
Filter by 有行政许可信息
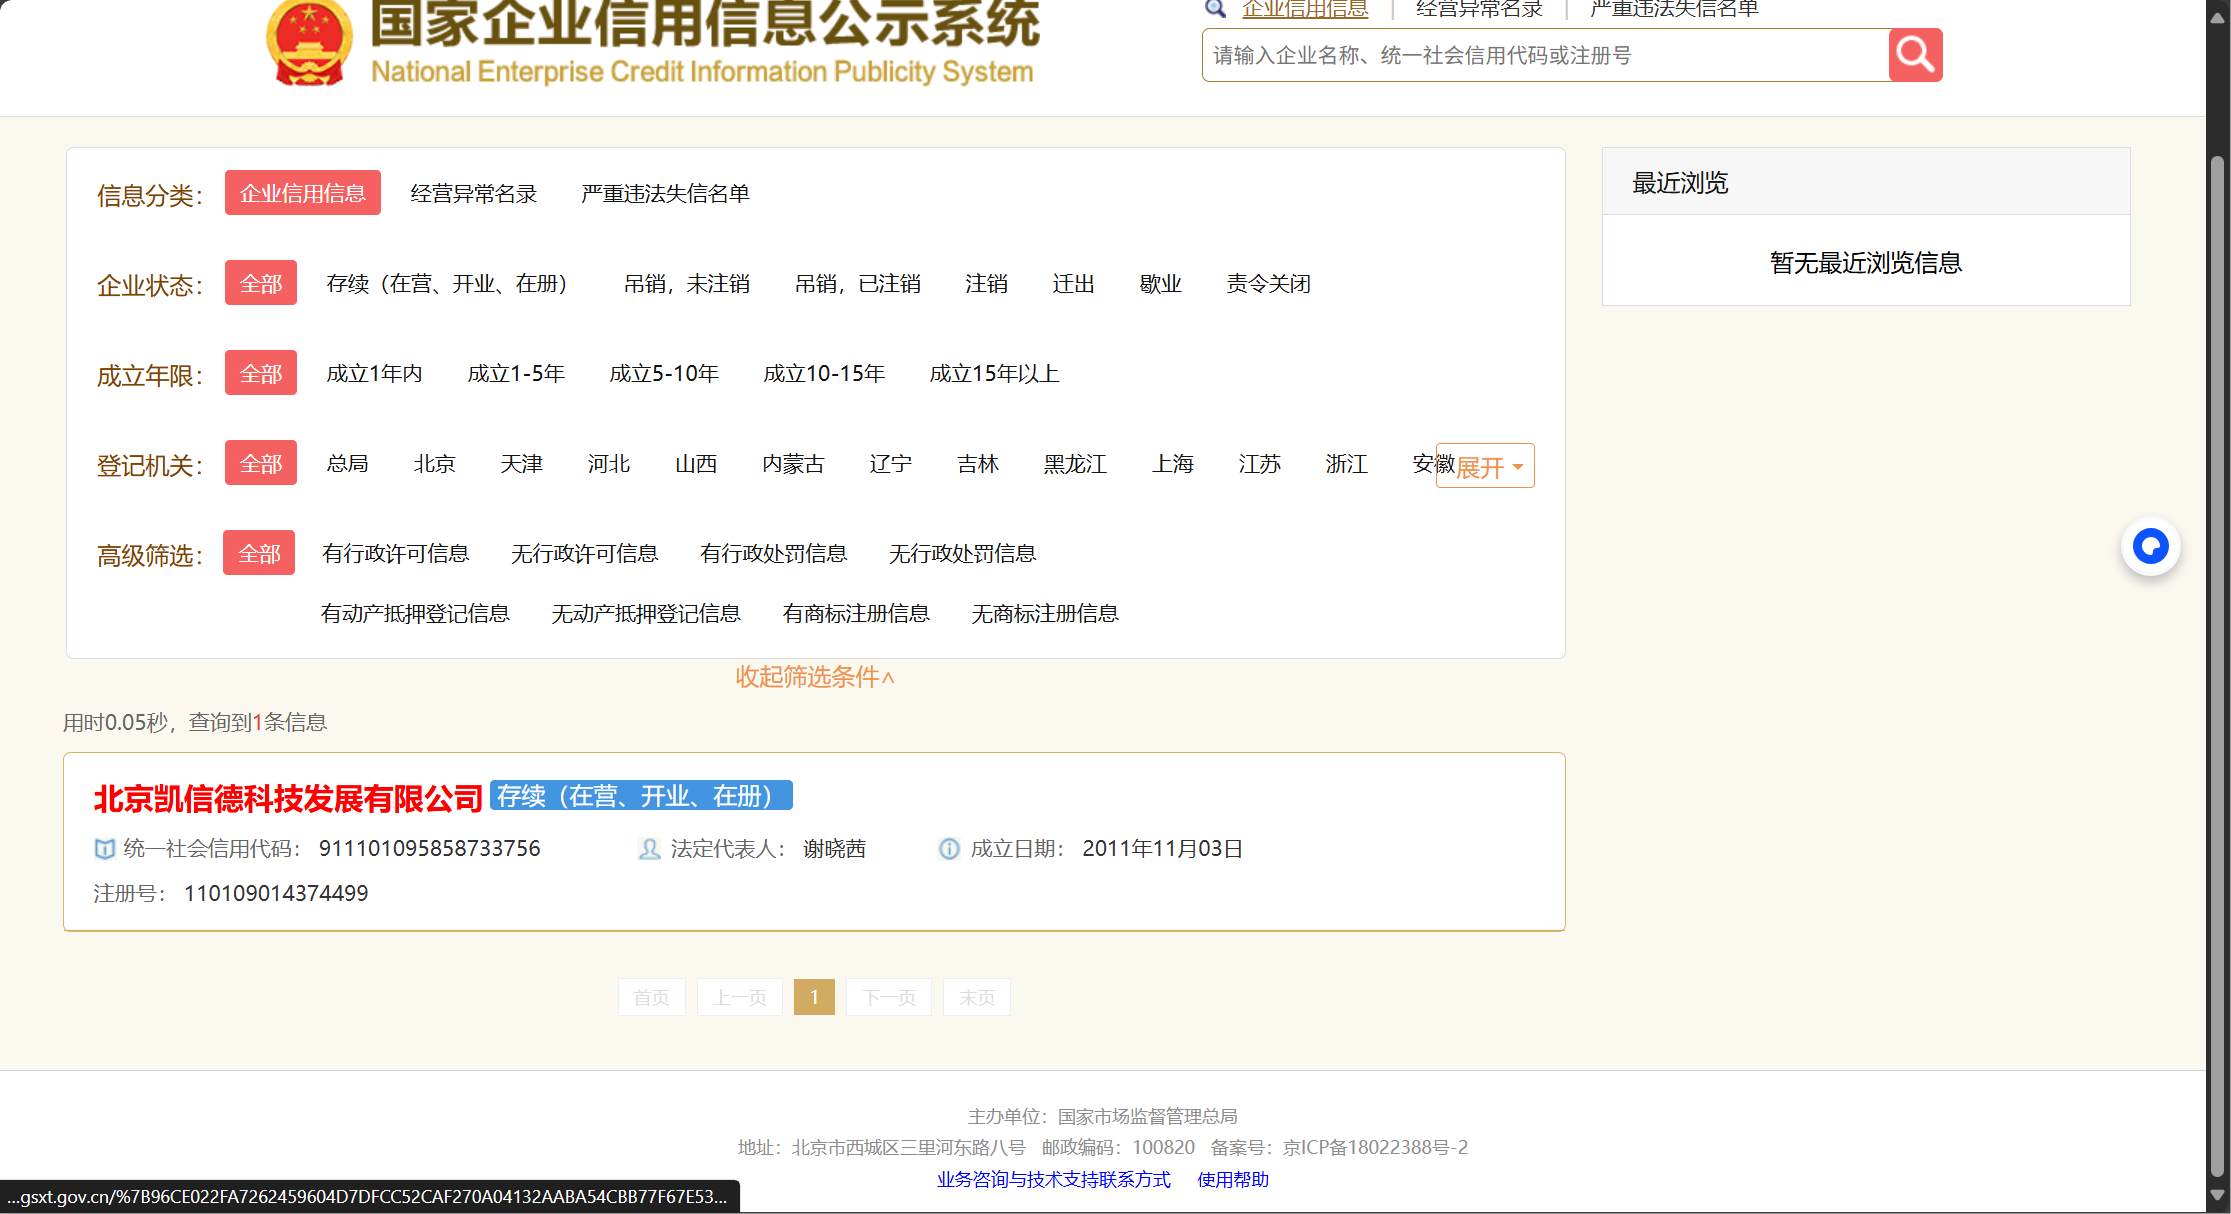[x=395, y=554]
